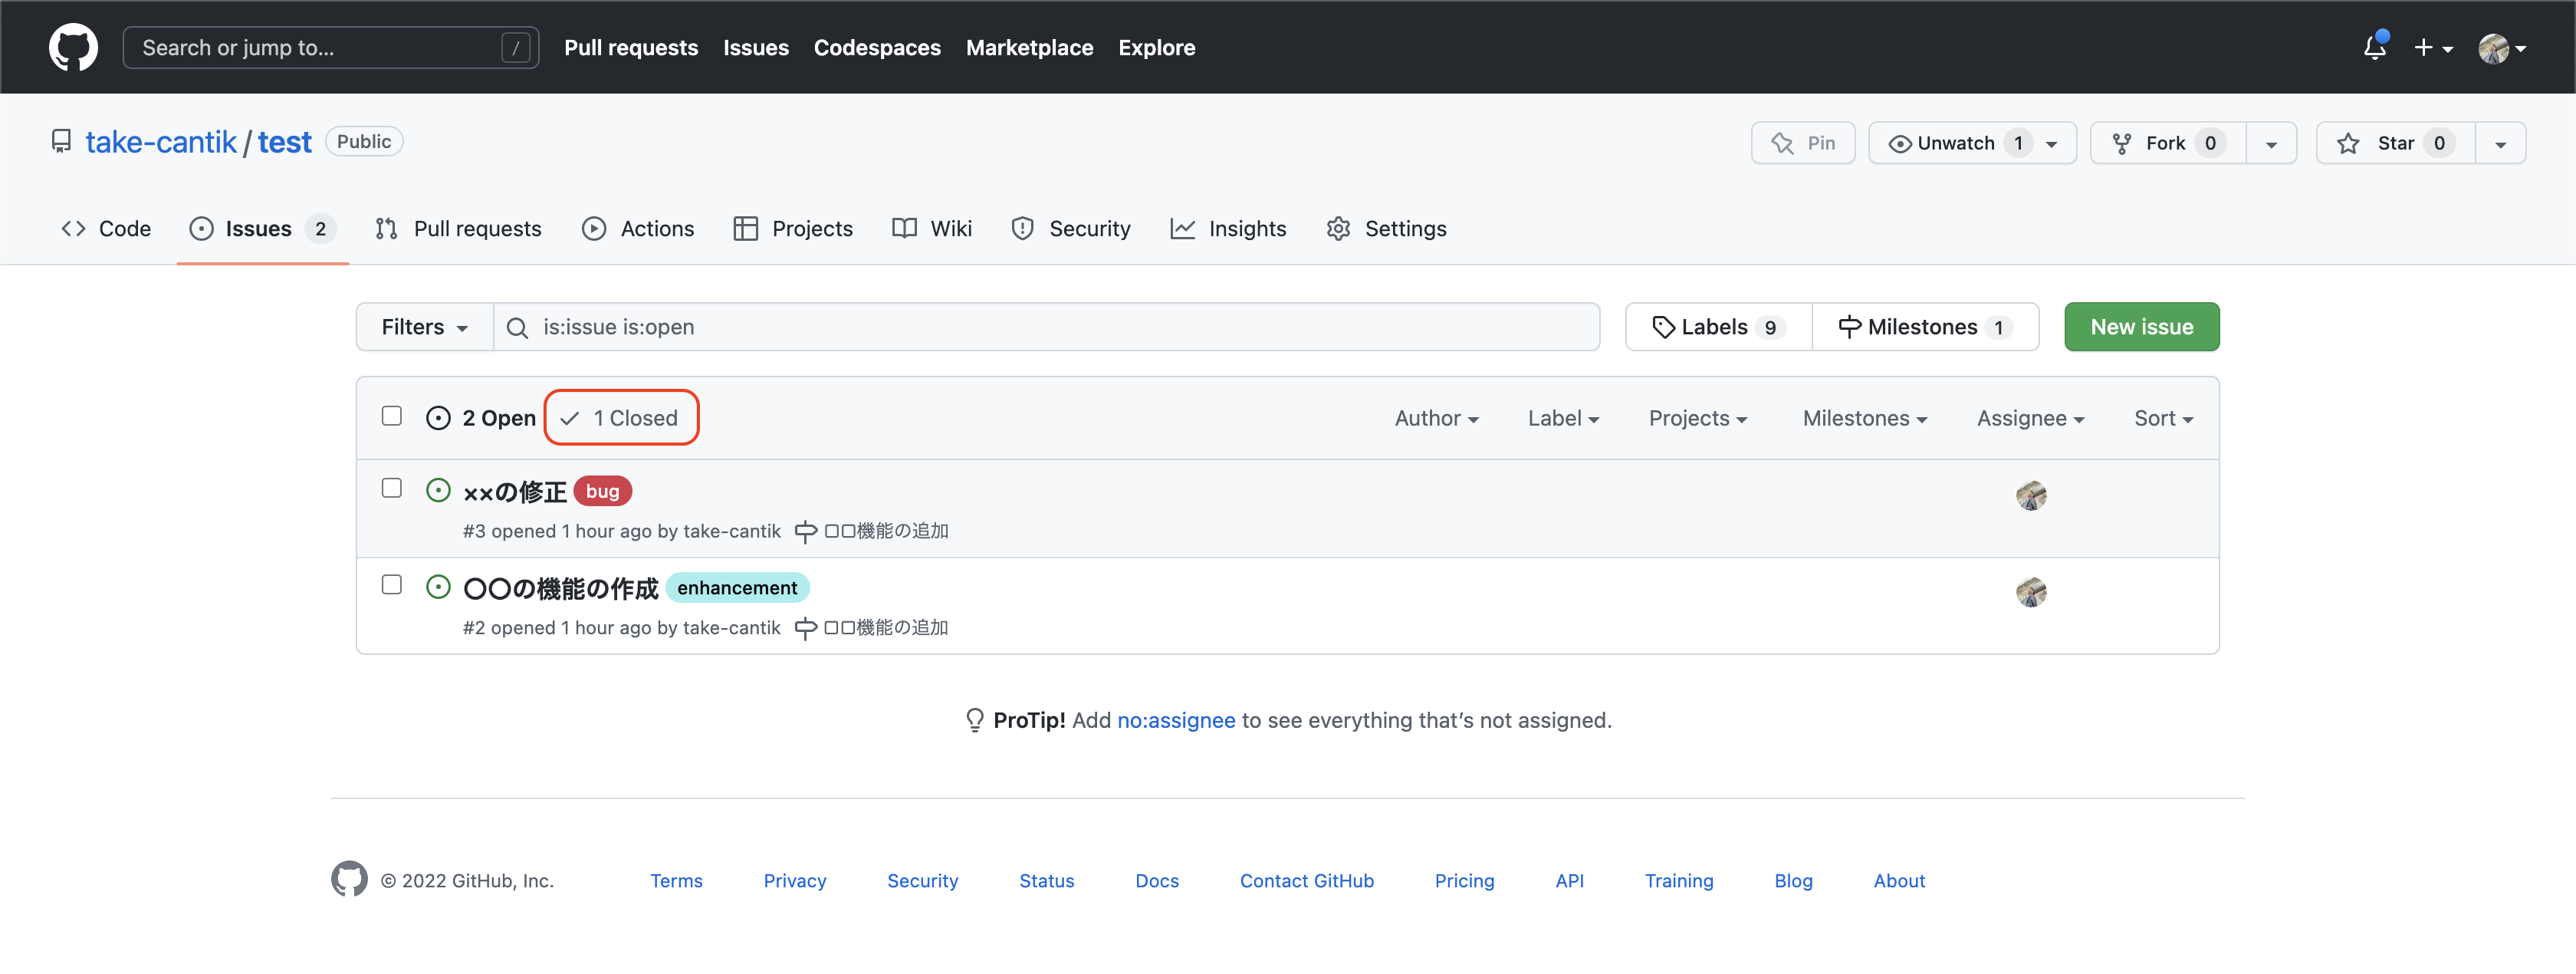Open the Sort dropdown
This screenshot has width=2576, height=974.
2162,418
